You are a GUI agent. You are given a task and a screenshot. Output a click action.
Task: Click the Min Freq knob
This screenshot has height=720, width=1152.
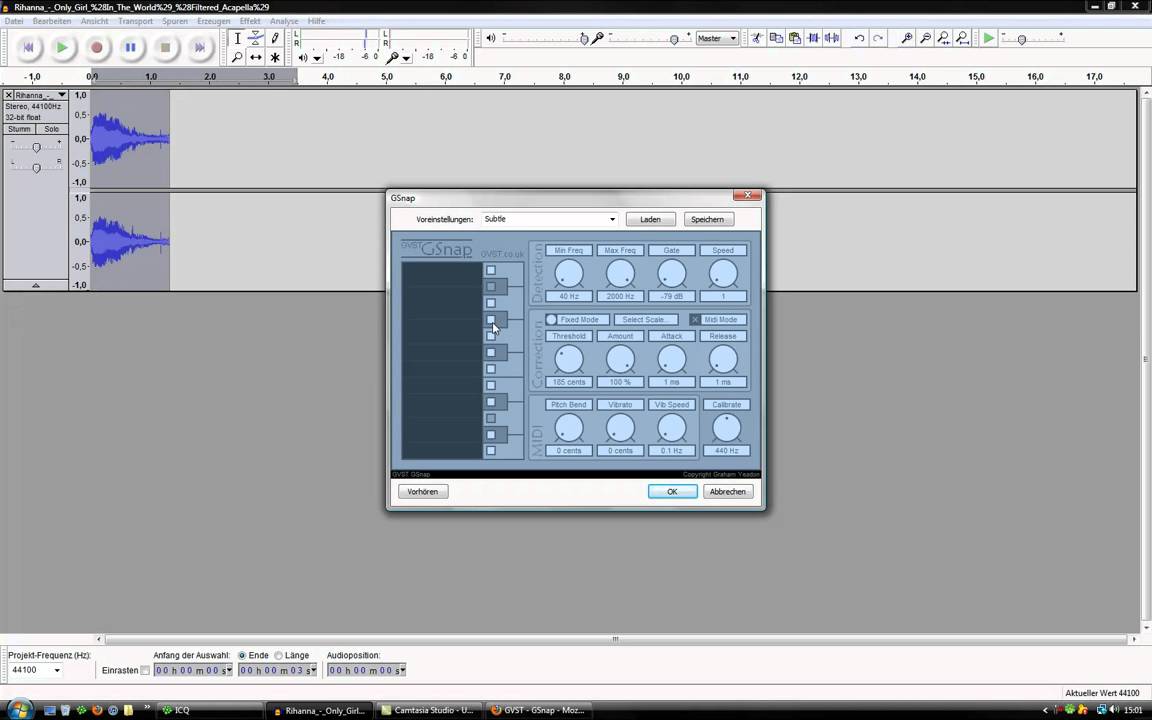(569, 274)
